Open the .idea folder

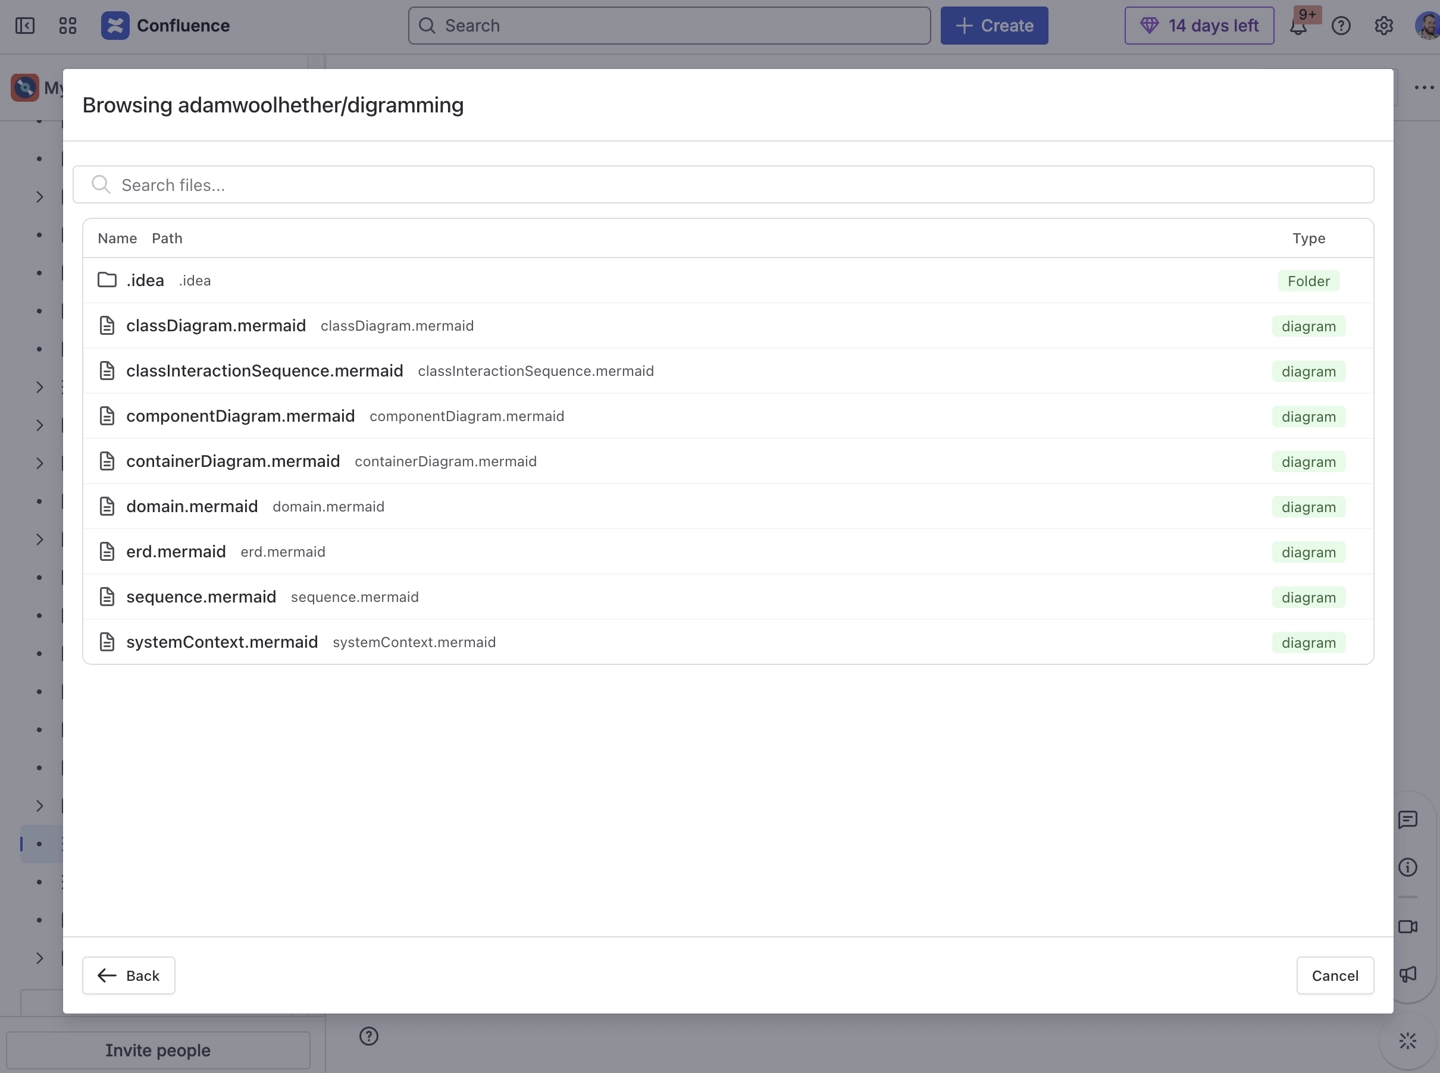pos(145,280)
